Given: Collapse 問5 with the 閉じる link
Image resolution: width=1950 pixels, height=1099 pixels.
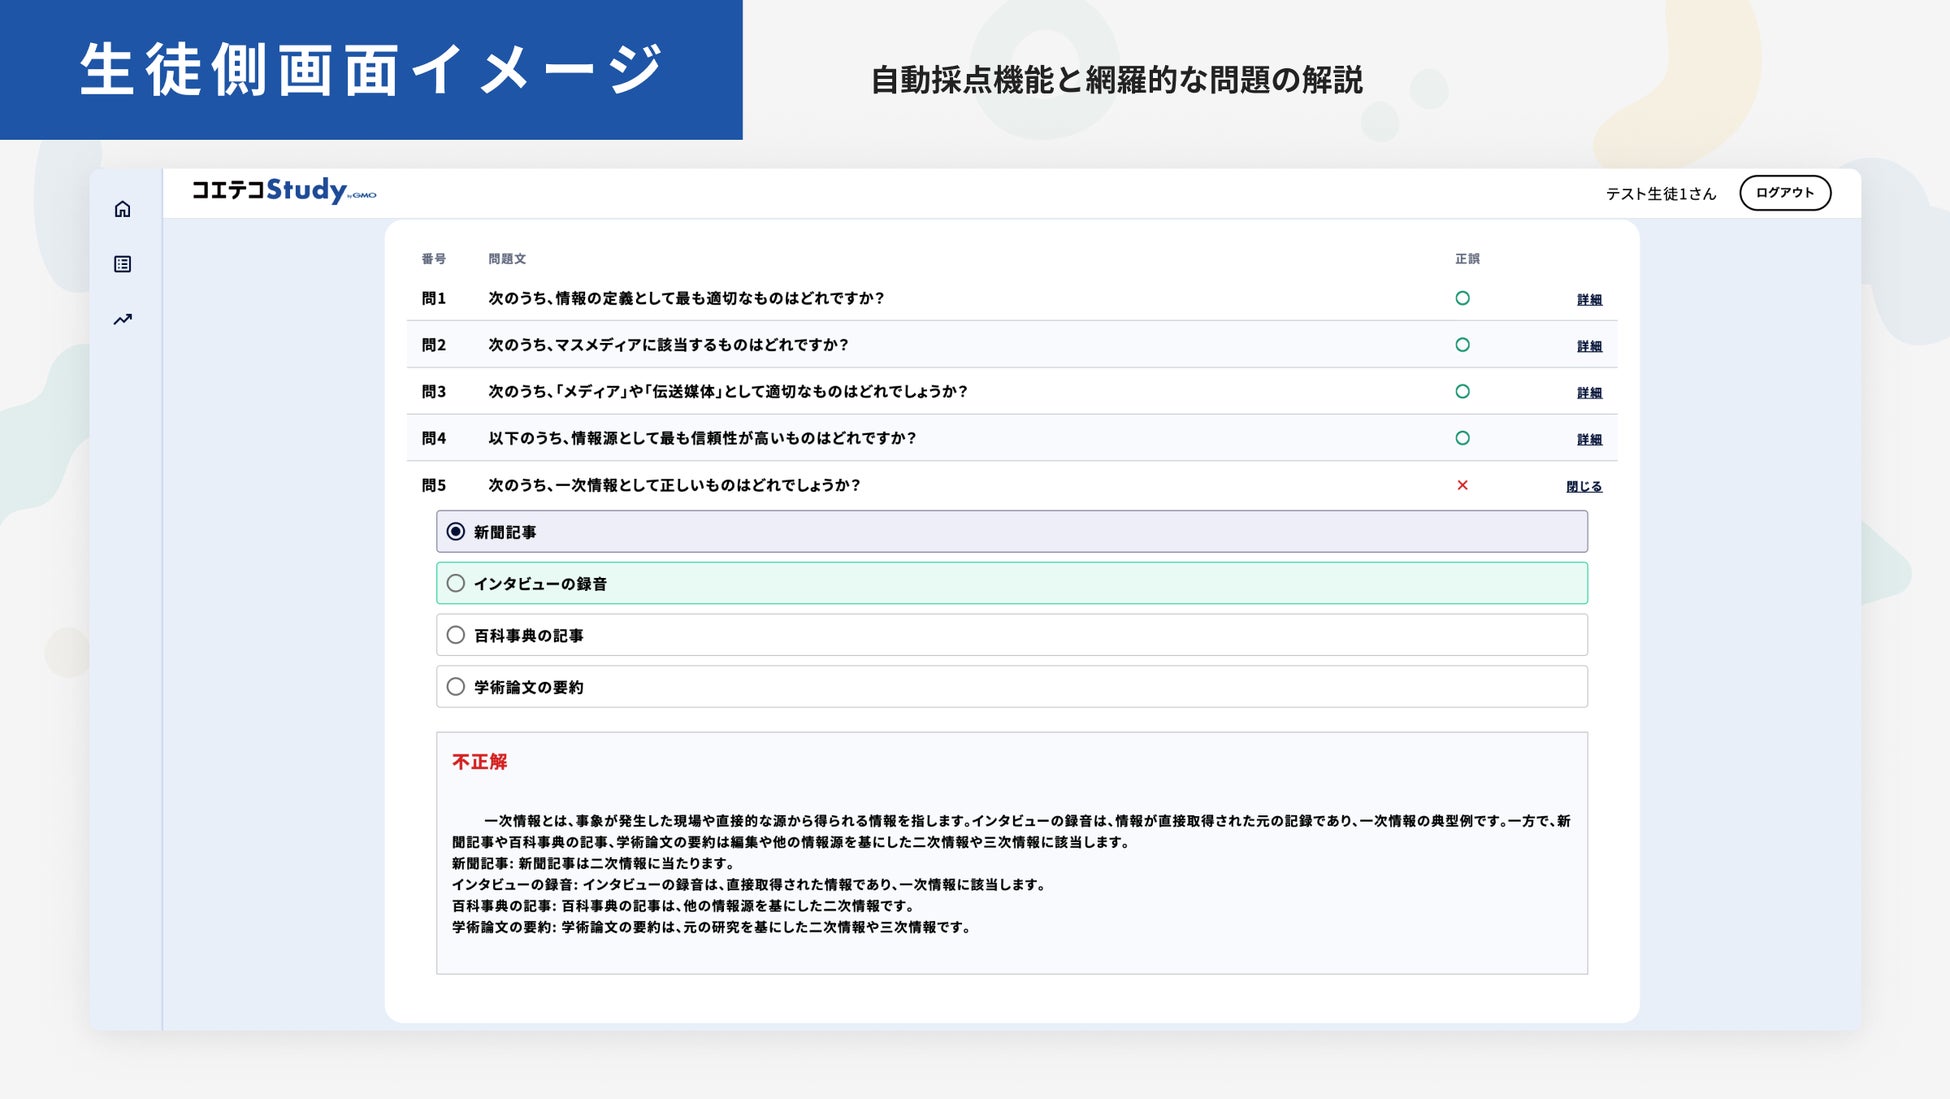Looking at the screenshot, I should pos(1583,487).
